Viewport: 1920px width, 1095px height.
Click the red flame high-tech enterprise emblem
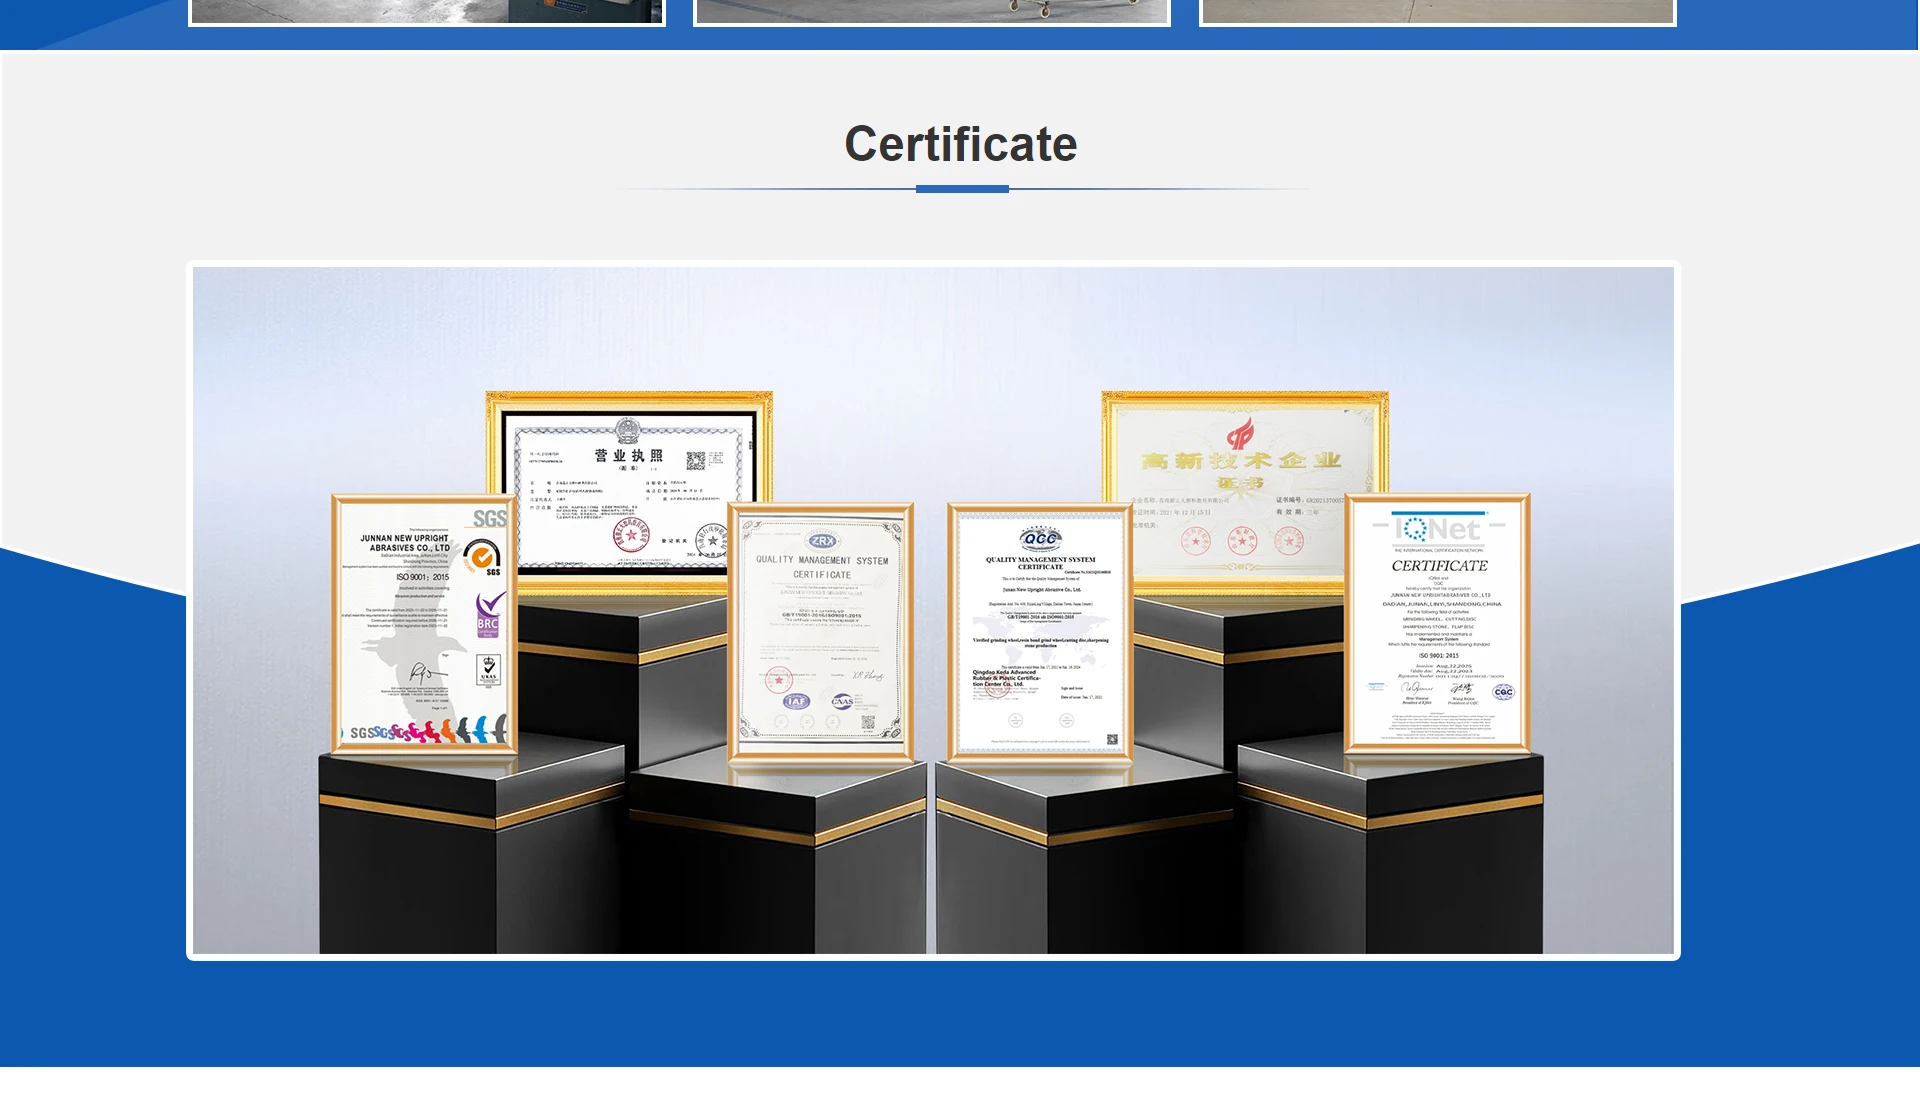[x=1241, y=433]
